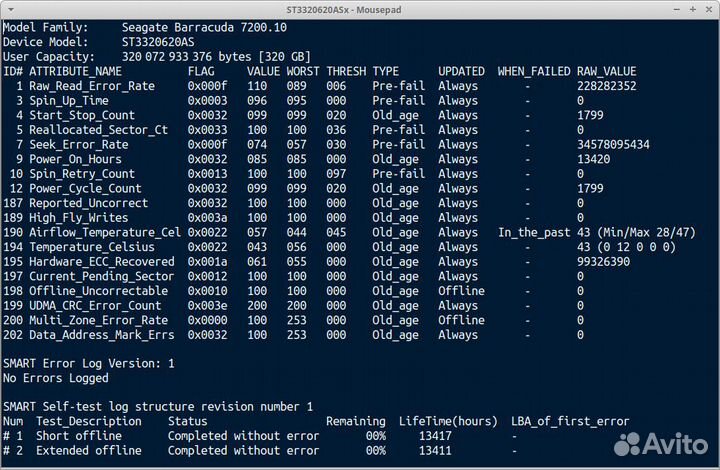This screenshot has height=470, width=720.
Task: Click the Reallocated_Sector_Ct attribute name
Action: (98, 130)
